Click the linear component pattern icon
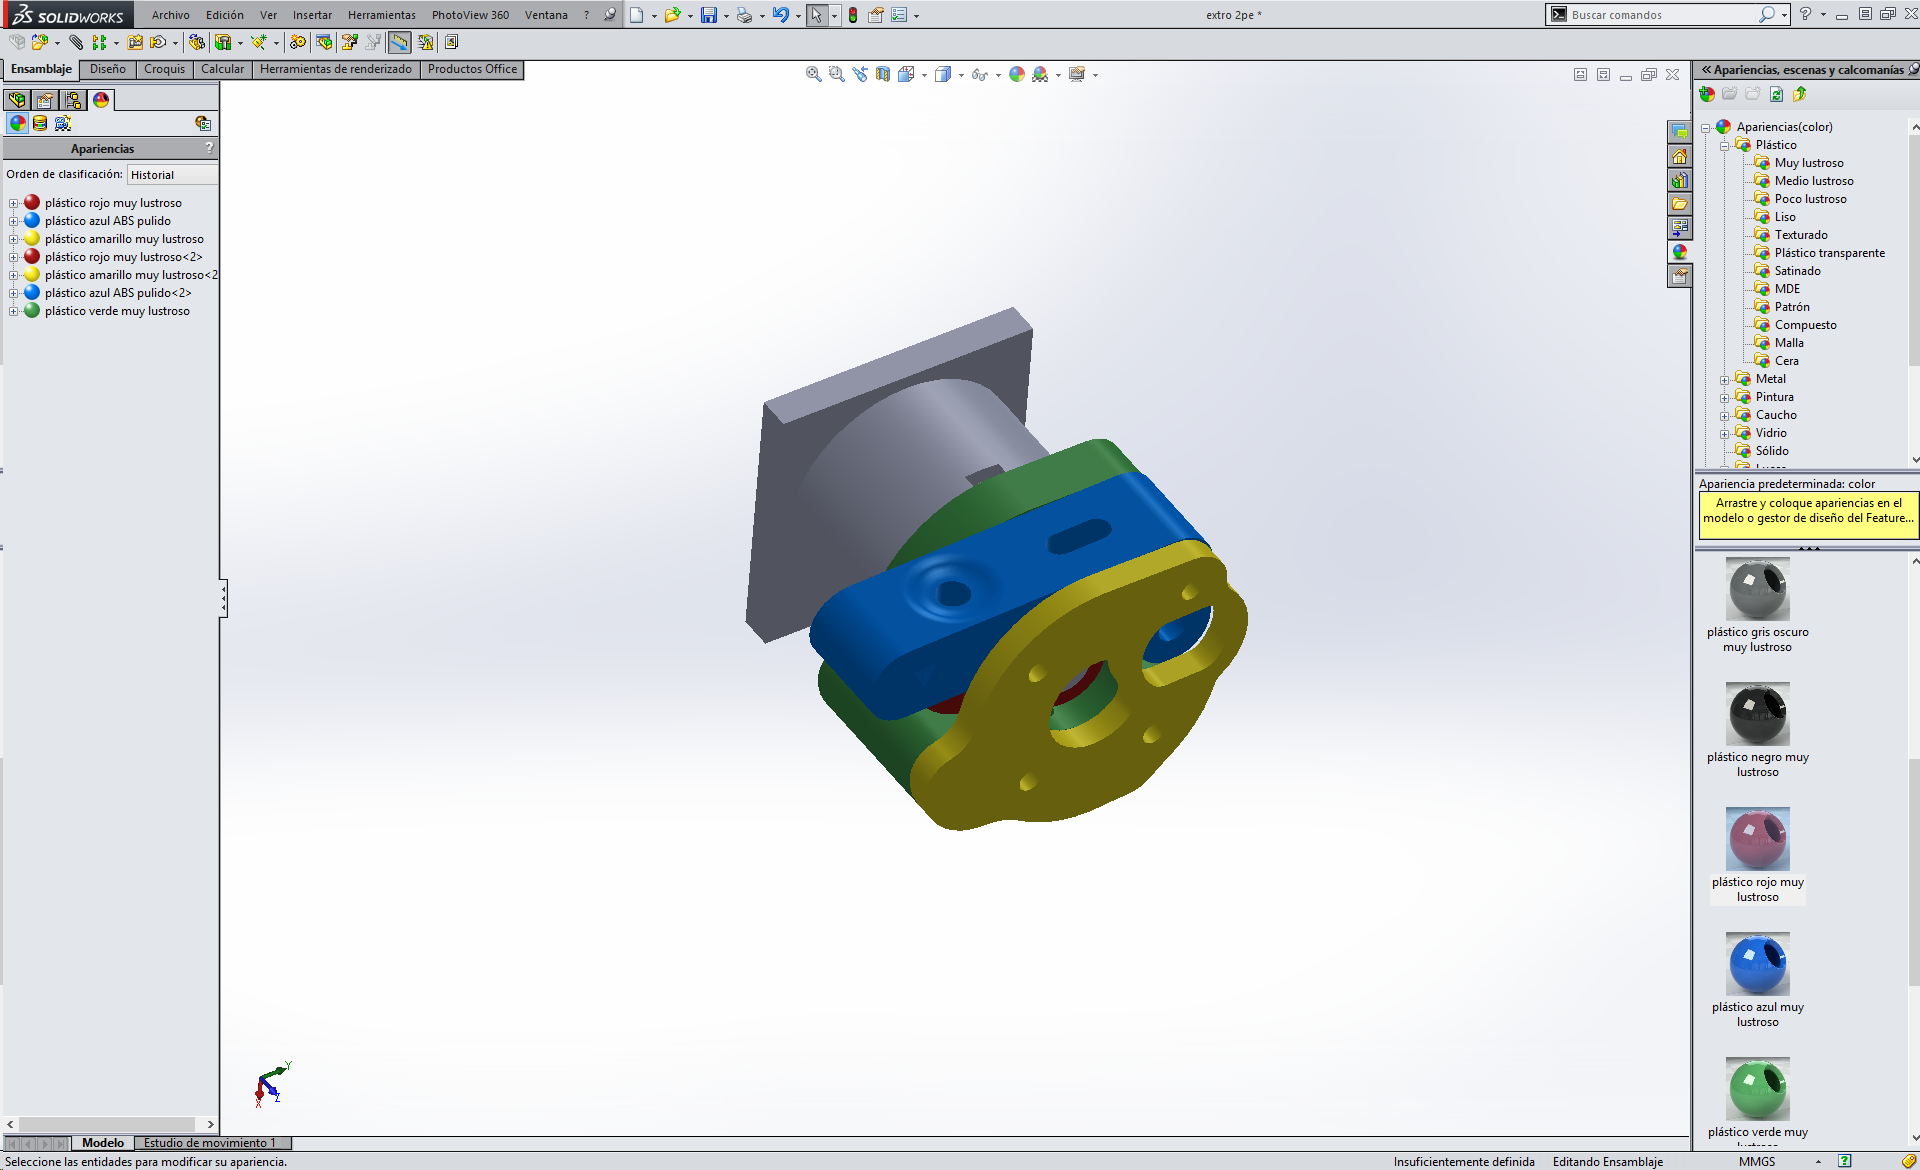 pyautogui.click(x=99, y=42)
